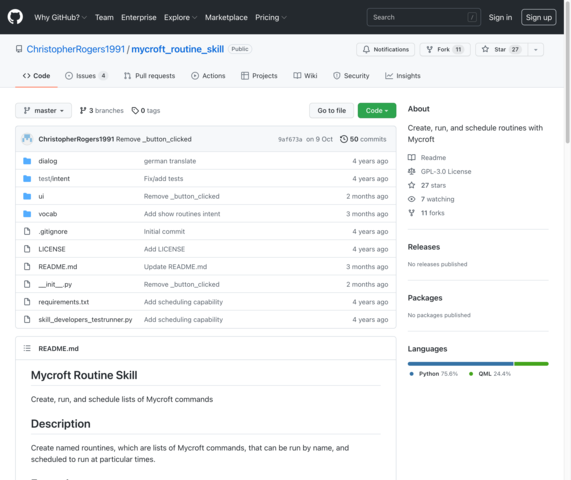Click the QML 24.4% language link

490,374
